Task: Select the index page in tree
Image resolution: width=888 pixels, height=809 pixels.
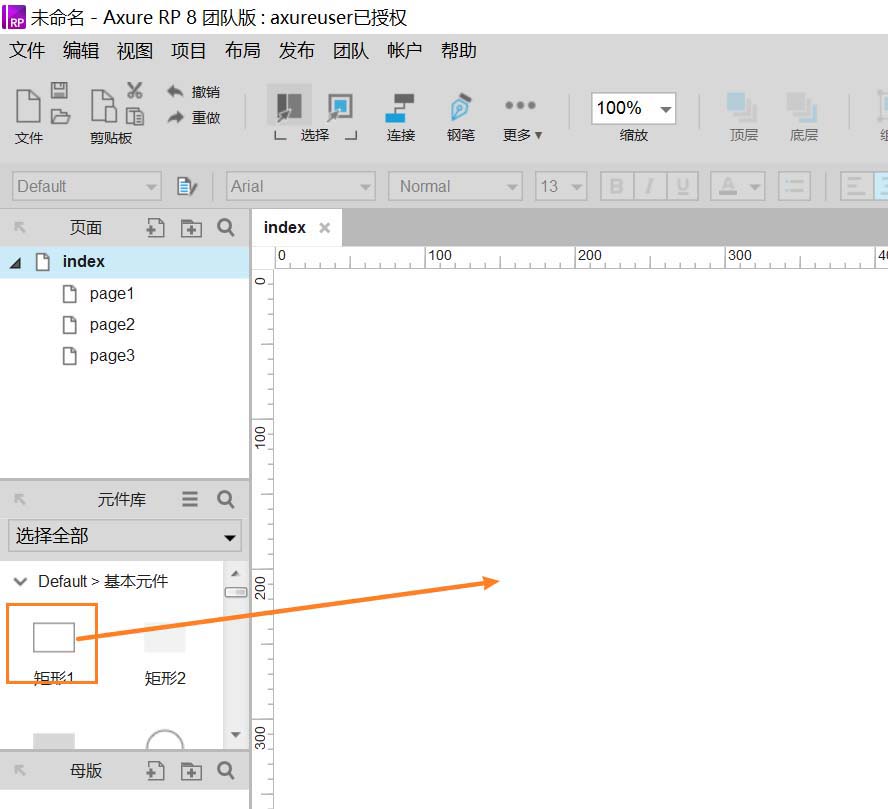Action: coord(125,262)
